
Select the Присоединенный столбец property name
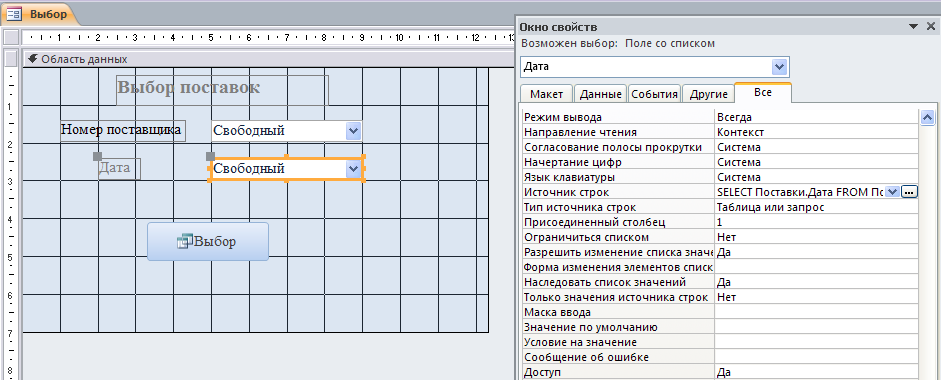tap(618, 222)
